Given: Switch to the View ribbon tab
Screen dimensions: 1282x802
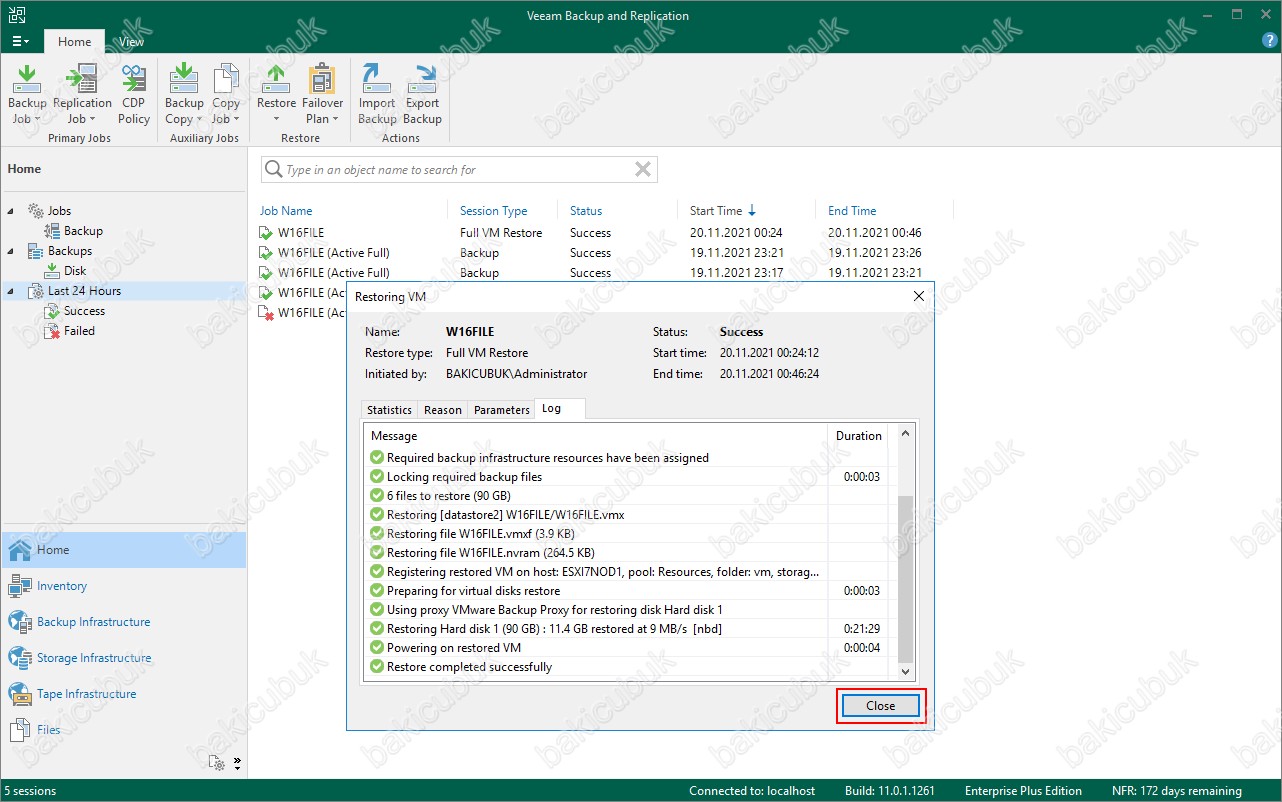Looking at the screenshot, I should pyautogui.click(x=131, y=42).
